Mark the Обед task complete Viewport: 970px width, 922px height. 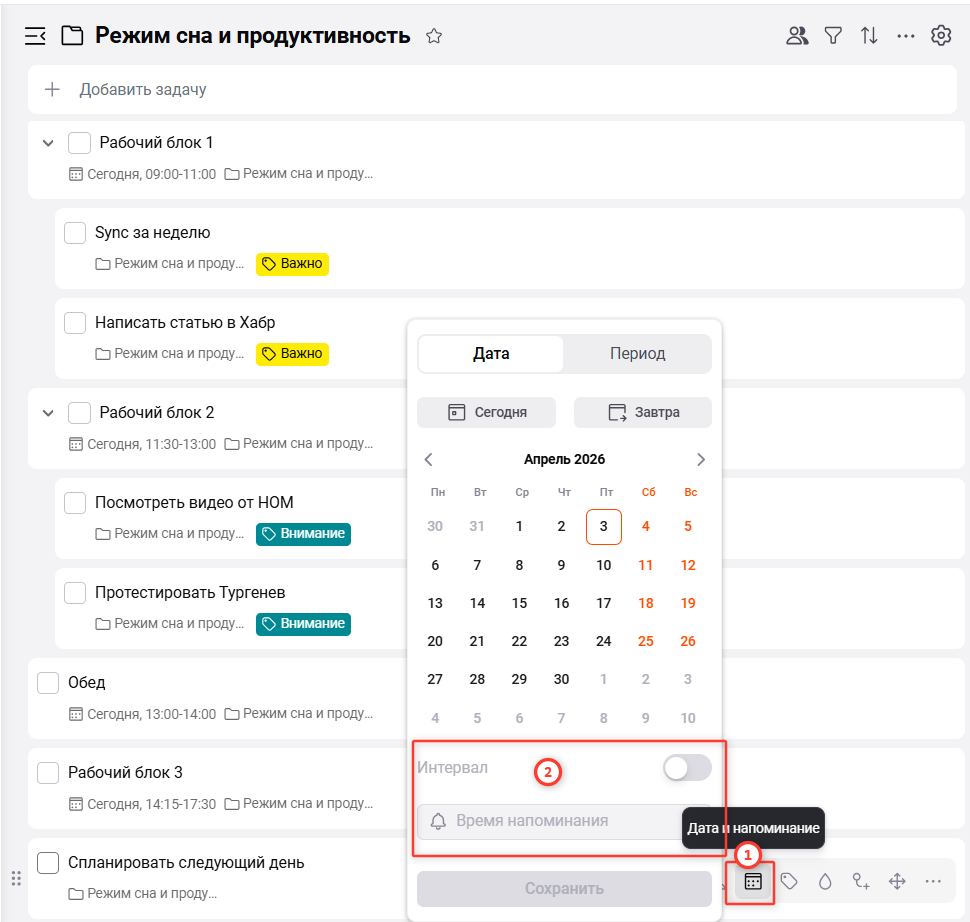[x=47, y=682]
